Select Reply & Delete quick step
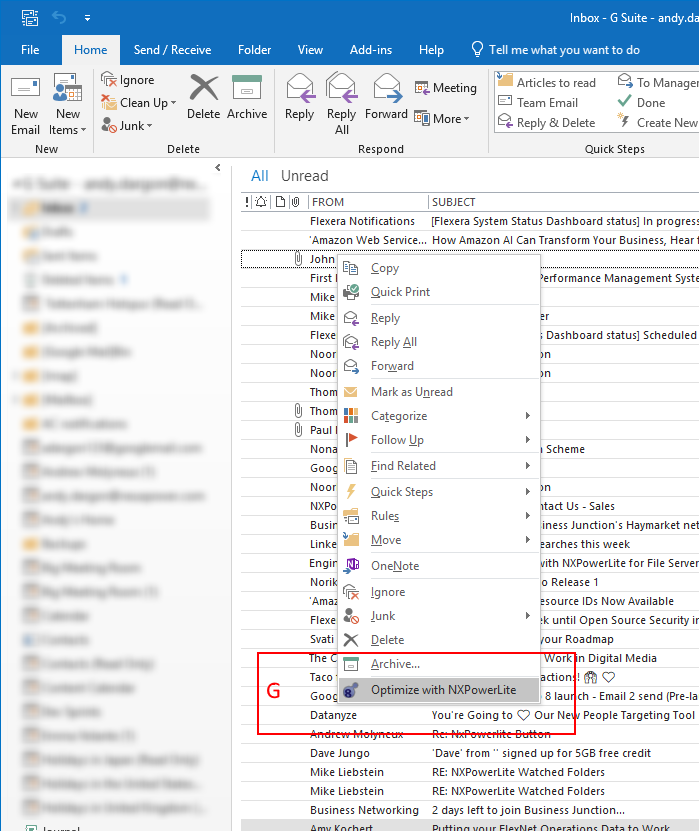 point(546,123)
